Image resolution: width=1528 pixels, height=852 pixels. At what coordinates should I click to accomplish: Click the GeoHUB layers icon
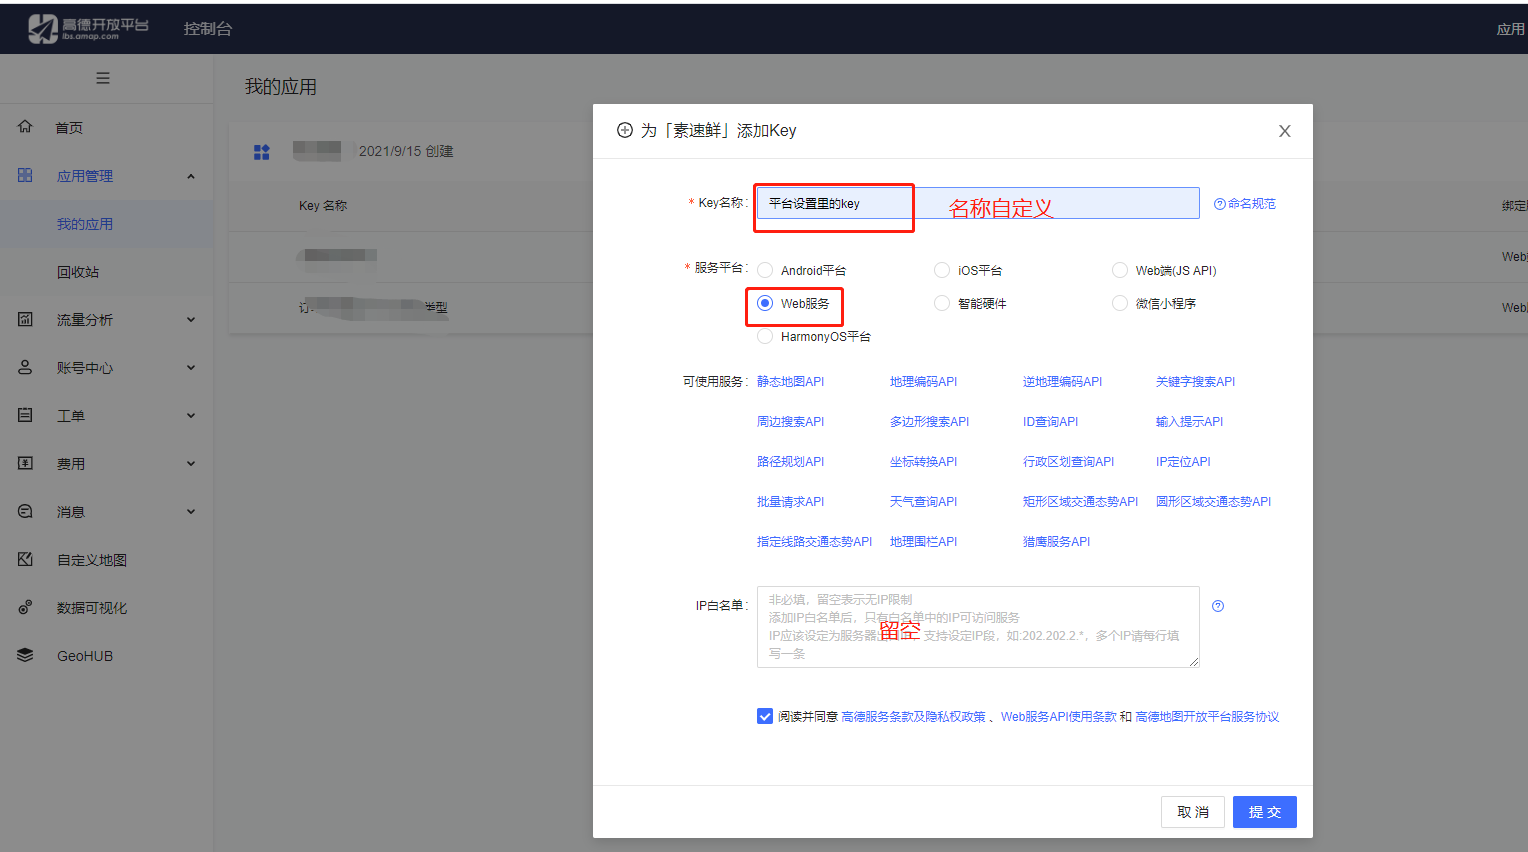point(25,655)
